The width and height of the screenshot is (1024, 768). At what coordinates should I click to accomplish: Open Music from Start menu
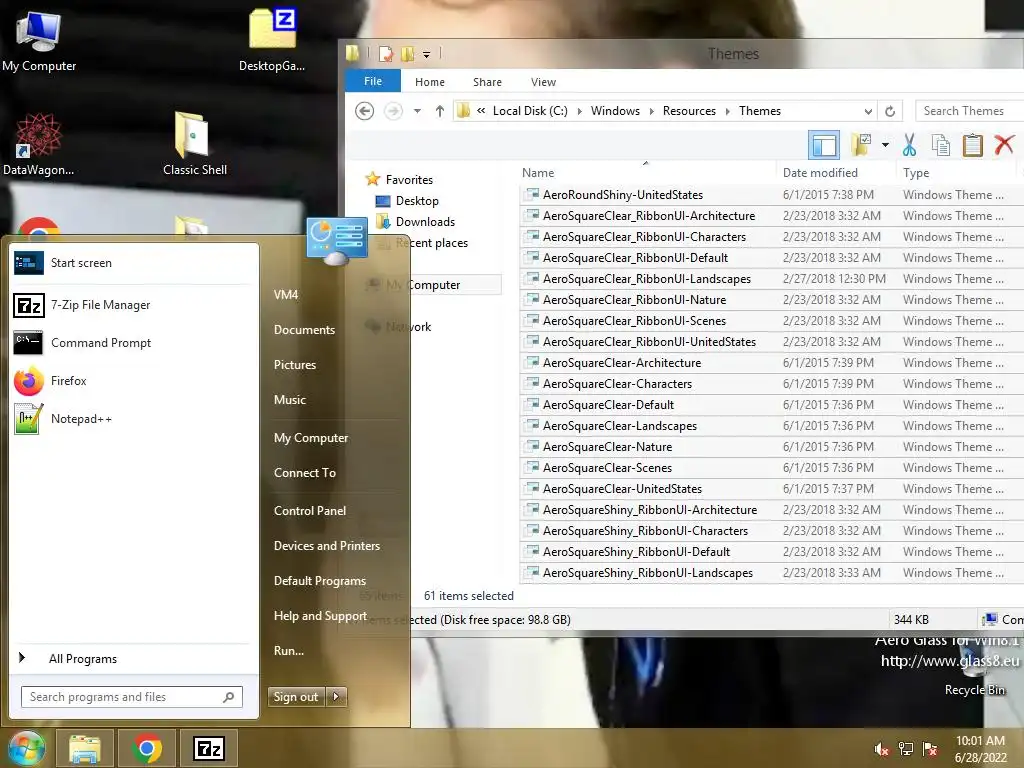[289, 400]
